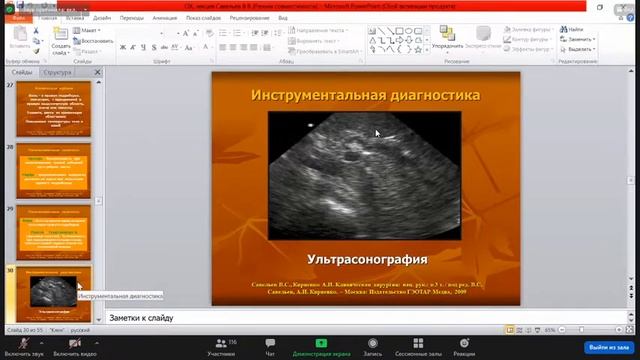Increase font size with large A icon

click(186, 33)
